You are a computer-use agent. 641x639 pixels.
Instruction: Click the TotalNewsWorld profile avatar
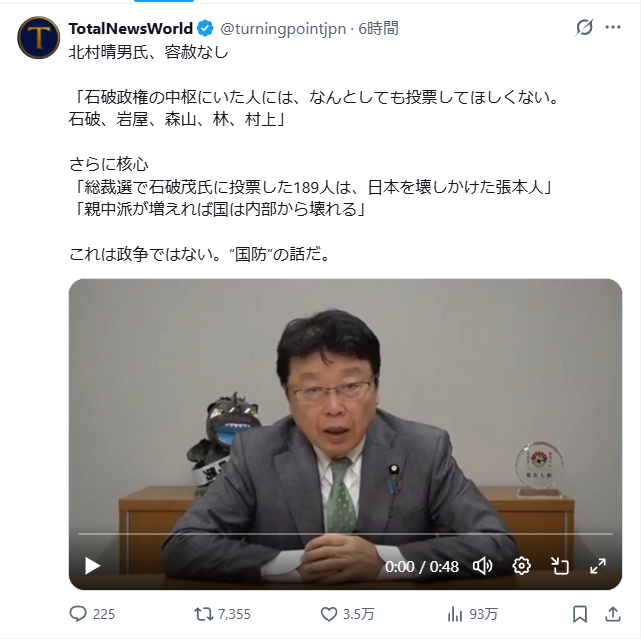[38, 38]
